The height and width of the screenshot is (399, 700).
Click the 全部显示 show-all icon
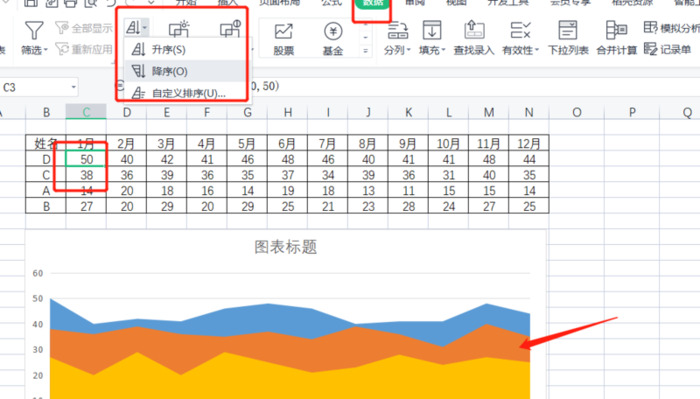click(x=62, y=28)
